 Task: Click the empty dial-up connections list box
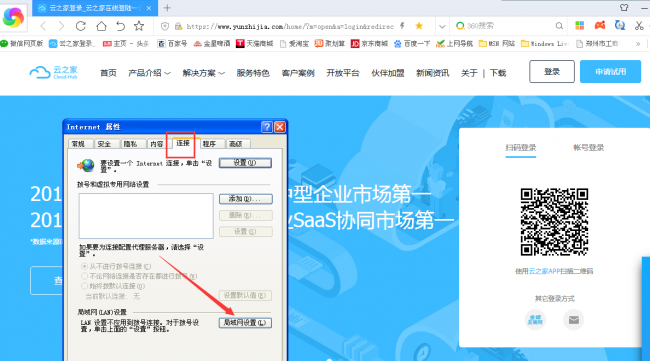(x=146, y=216)
